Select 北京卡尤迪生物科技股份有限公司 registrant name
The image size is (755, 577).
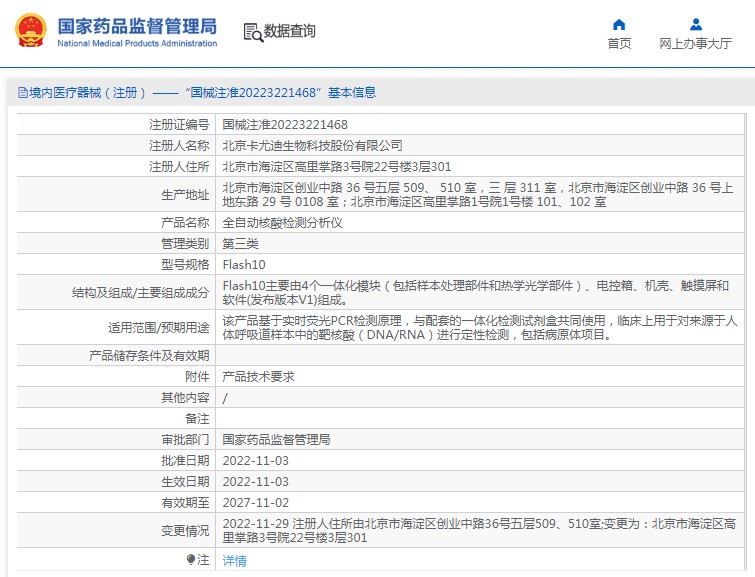(312, 145)
